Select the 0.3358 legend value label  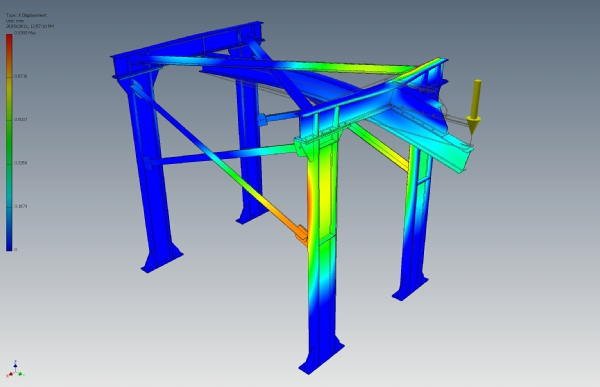pos(20,163)
